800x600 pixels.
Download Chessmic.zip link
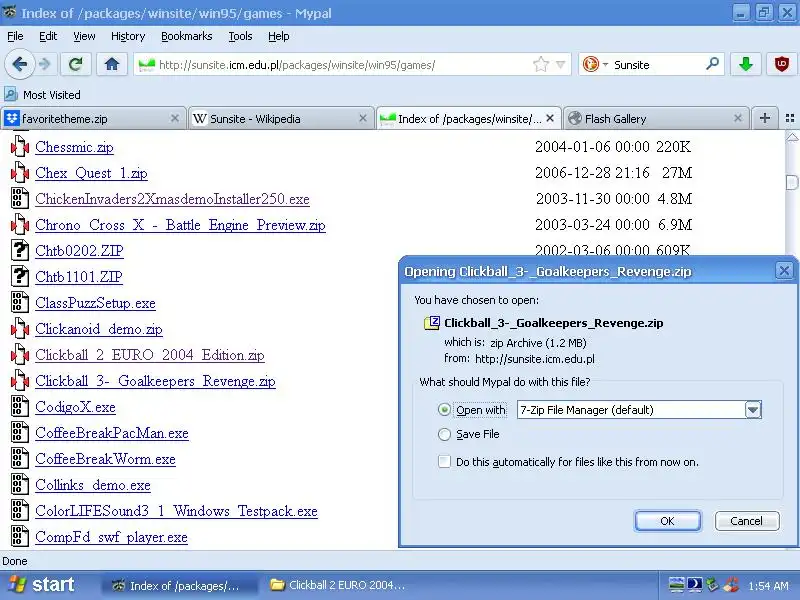tap(74, 147)
